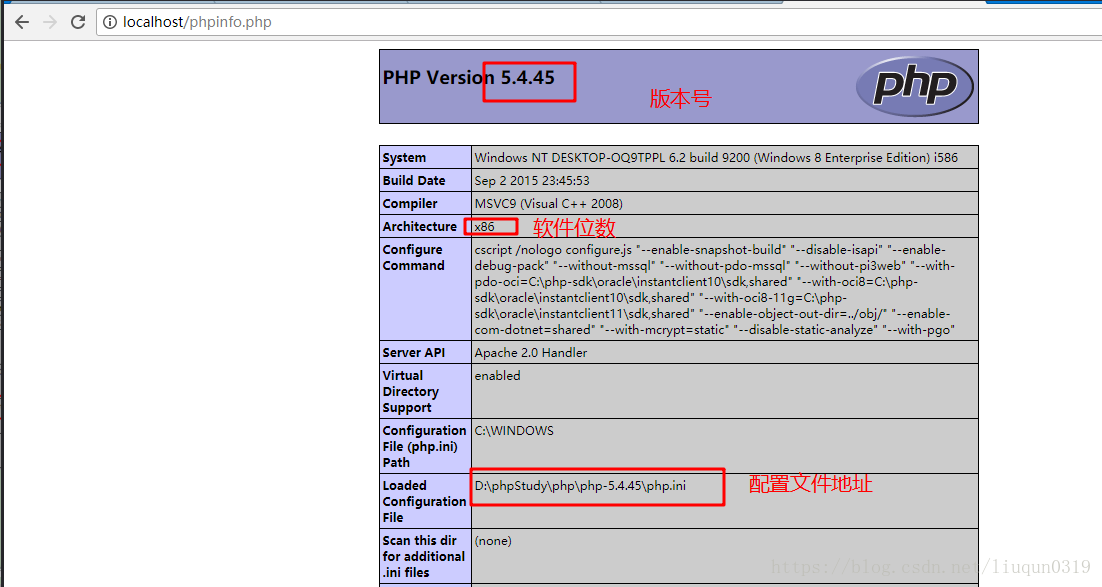Select the System row label
Viewport: 1102px width, 587px height.
pyautogui.click(x=404, y=157)
